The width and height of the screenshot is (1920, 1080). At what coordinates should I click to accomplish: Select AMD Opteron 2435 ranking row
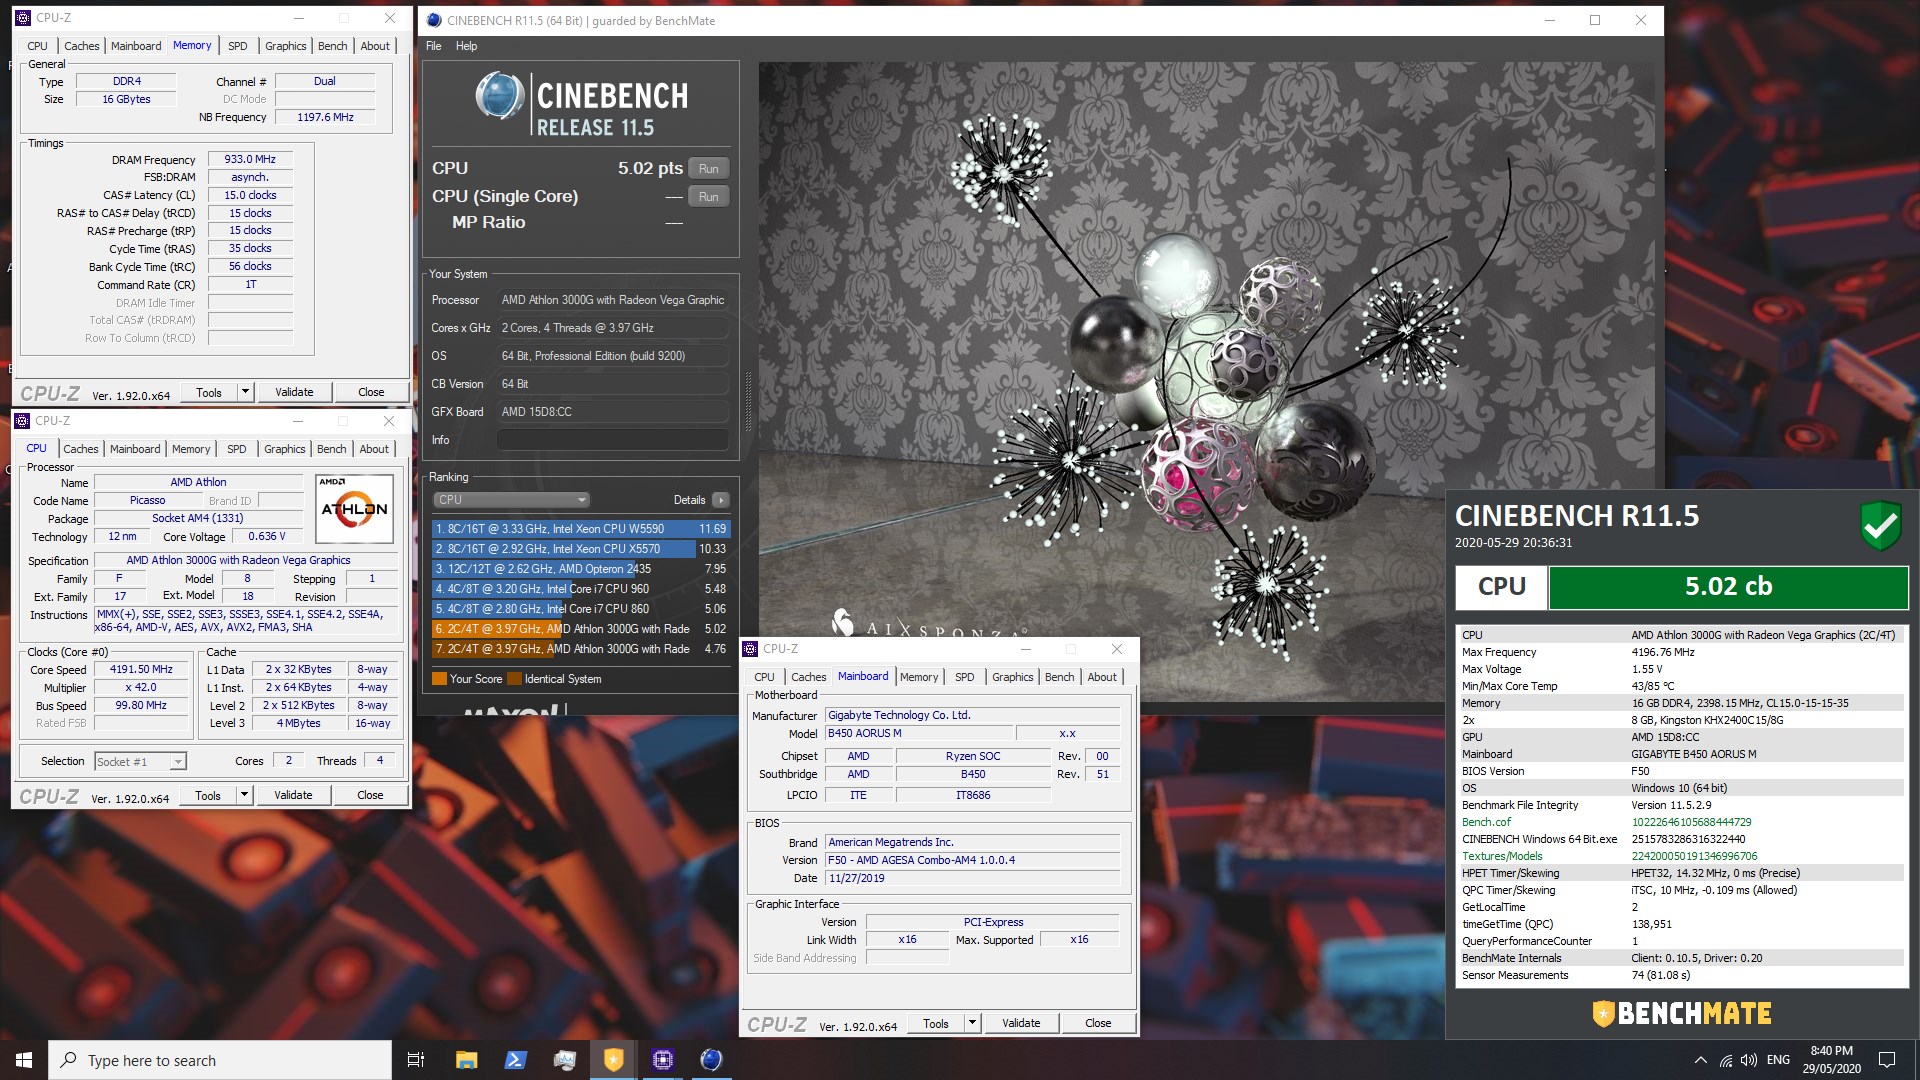click(x=581, y=569)
